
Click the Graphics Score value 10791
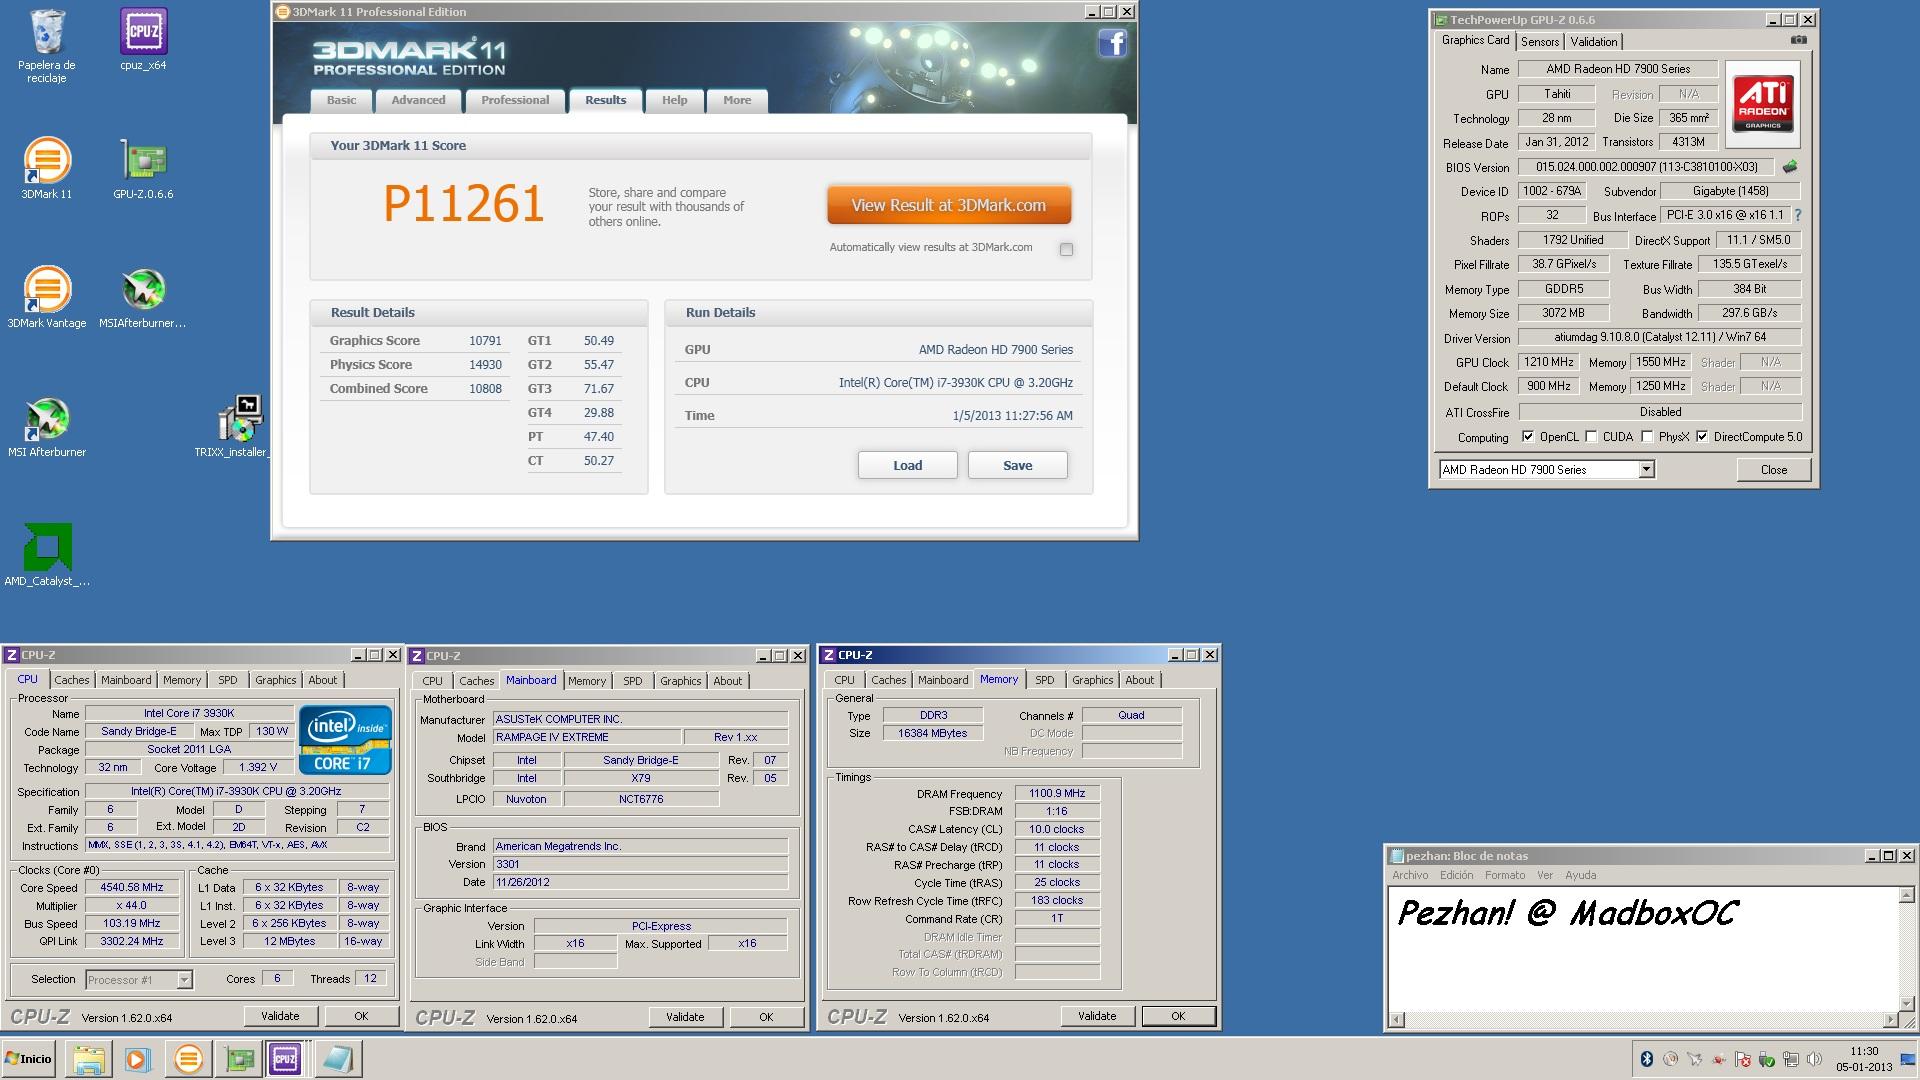[x=485, y=341]
